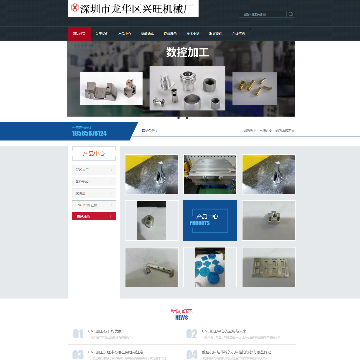Open the aluminum housing product thumbnail
The width and height of the screenshot is (360, 360).
coord(210,174)
